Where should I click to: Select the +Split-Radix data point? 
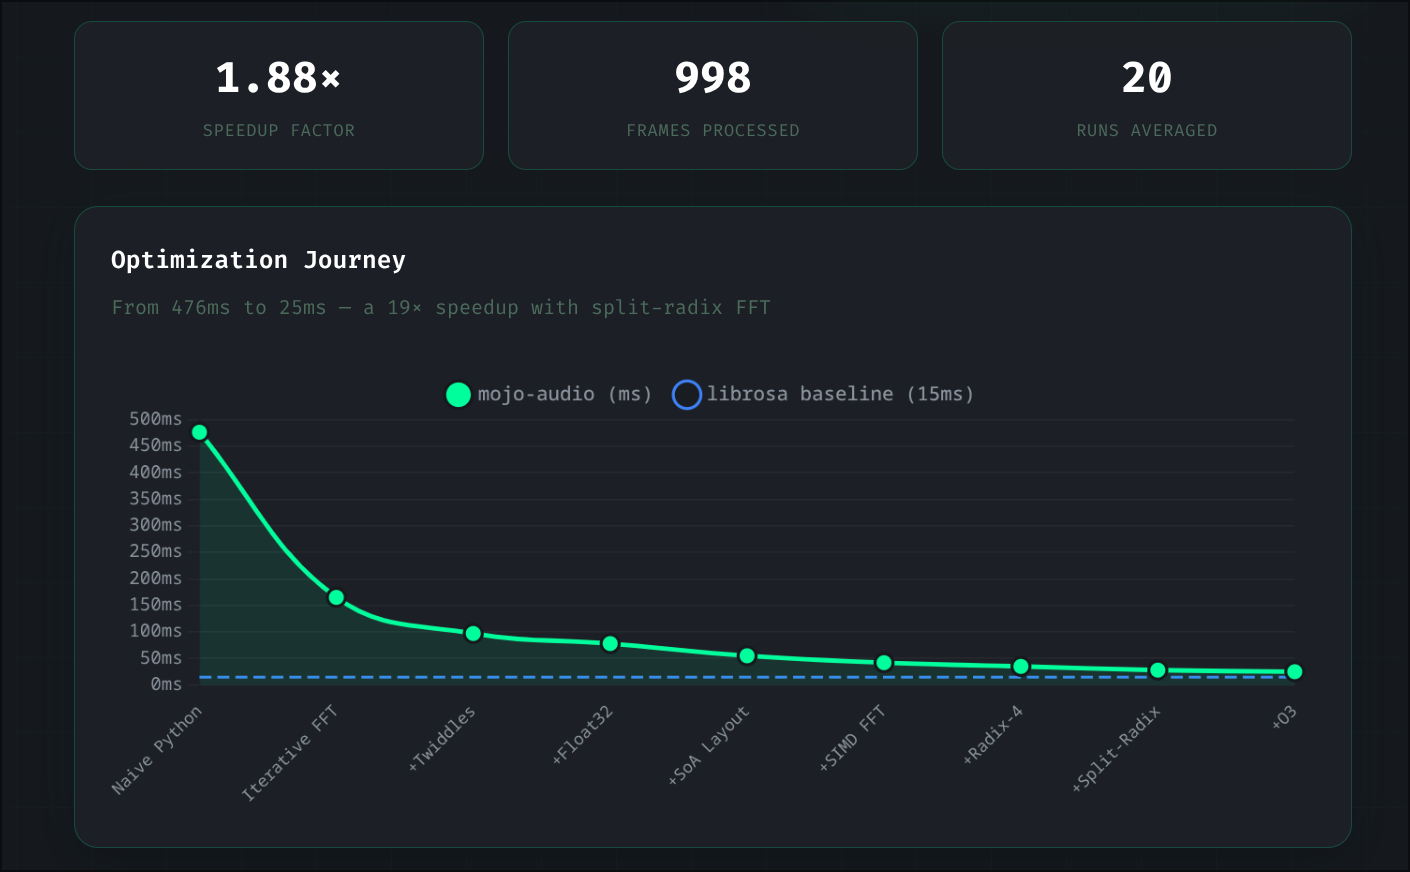pos(1158,670)
